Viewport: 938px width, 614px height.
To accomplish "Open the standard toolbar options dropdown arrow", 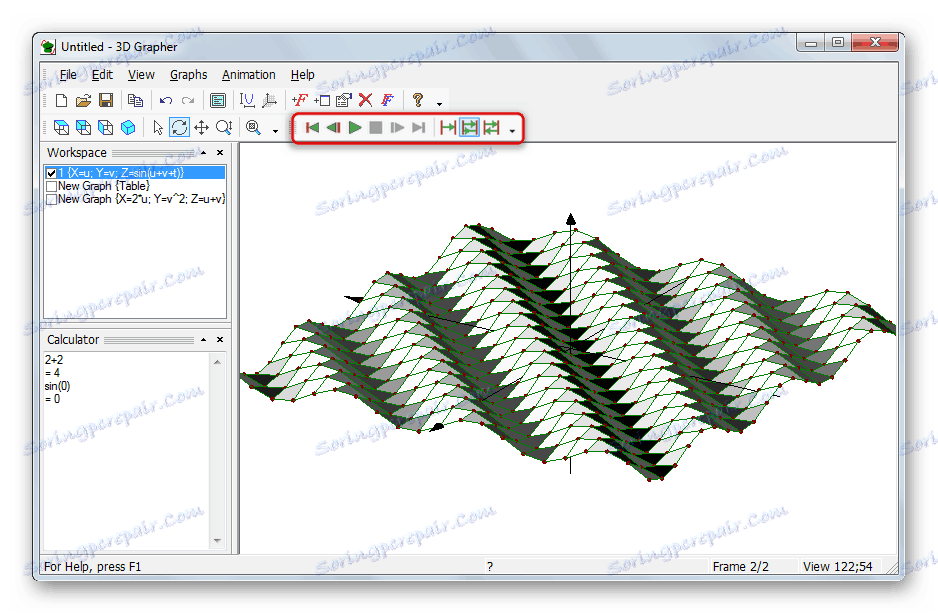I will click(440, 104).
